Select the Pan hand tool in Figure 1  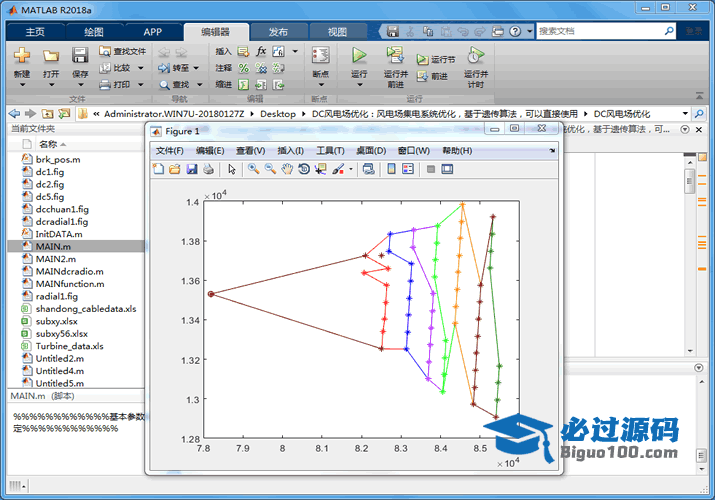tap(286, 169)
